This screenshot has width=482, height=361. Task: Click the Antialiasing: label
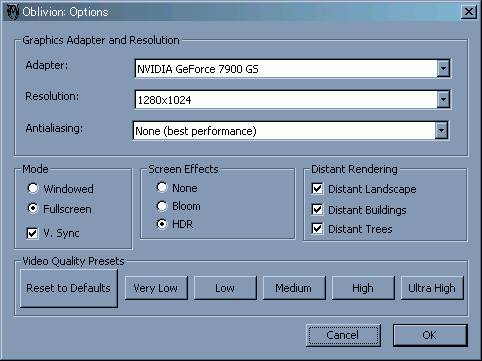pos(54,128)
